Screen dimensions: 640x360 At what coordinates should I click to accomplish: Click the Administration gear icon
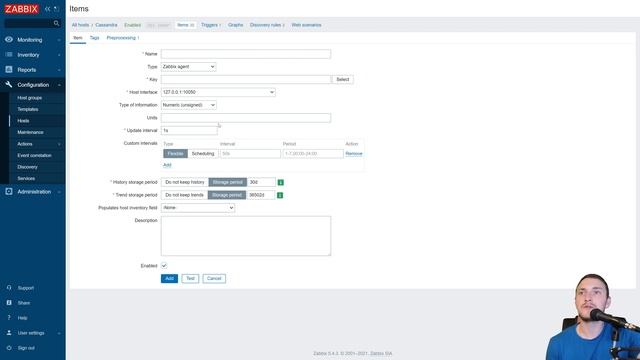tap(9, 191)
